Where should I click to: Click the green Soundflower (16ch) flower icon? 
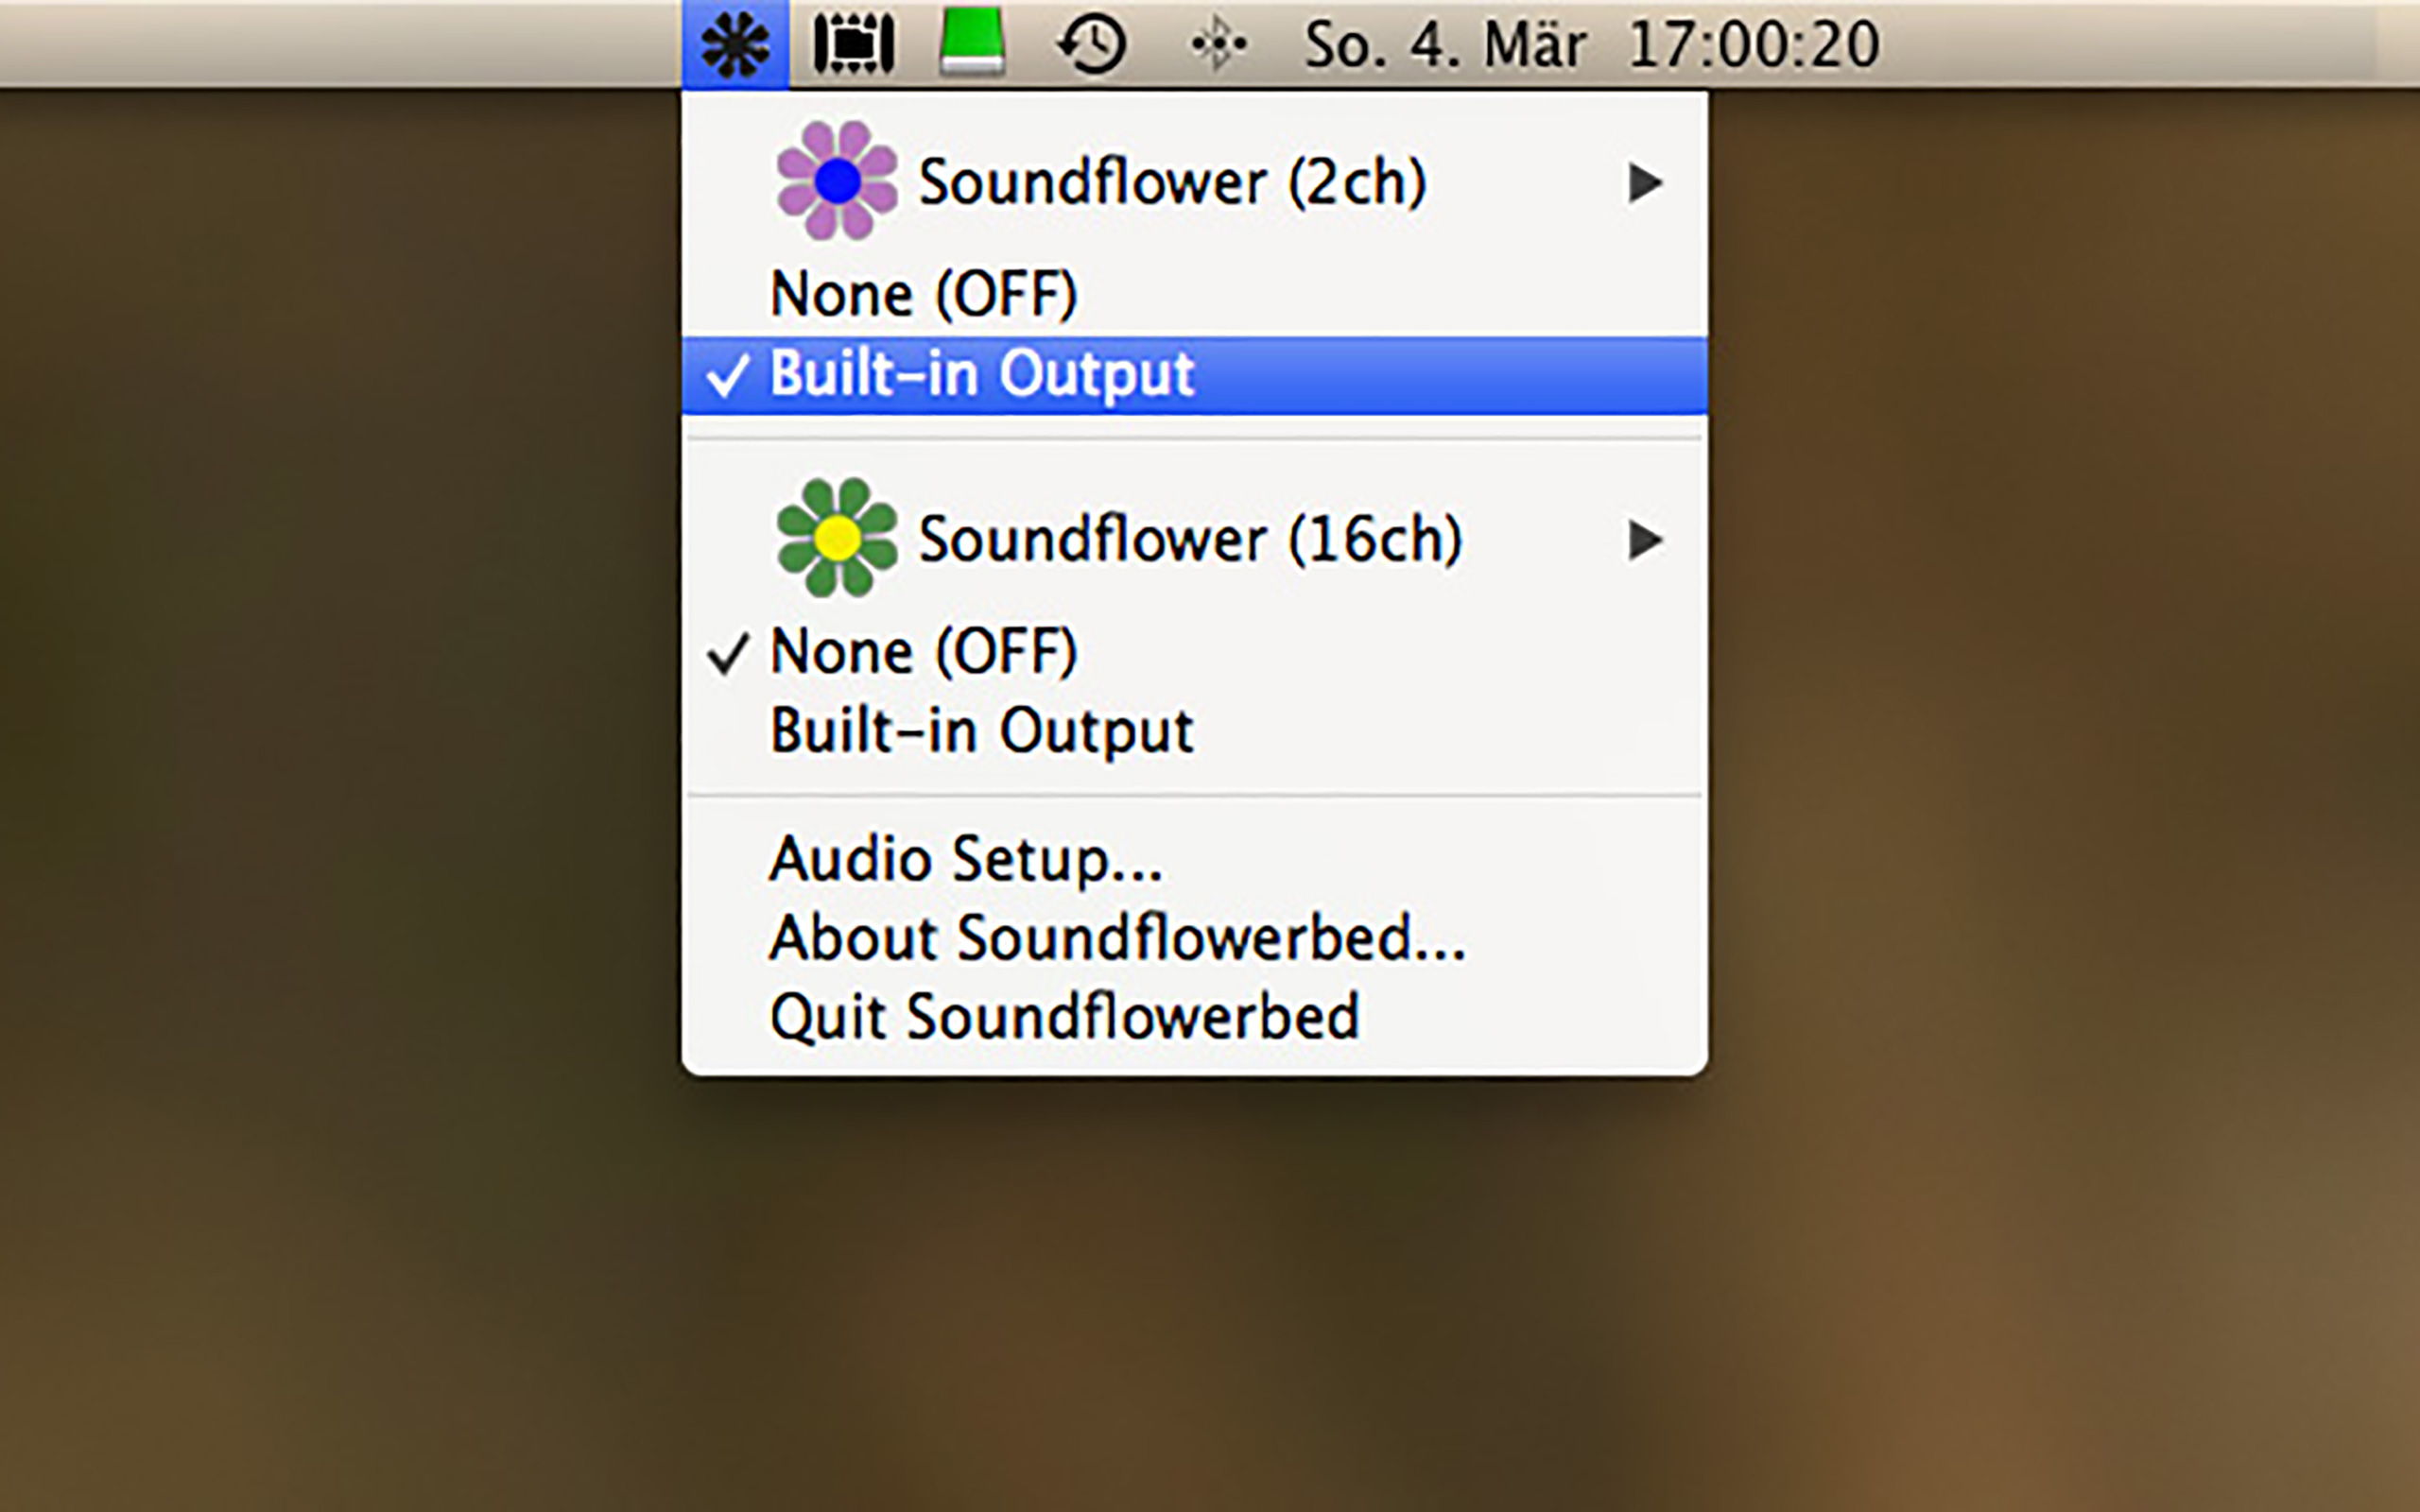click(x=837, y=538)
